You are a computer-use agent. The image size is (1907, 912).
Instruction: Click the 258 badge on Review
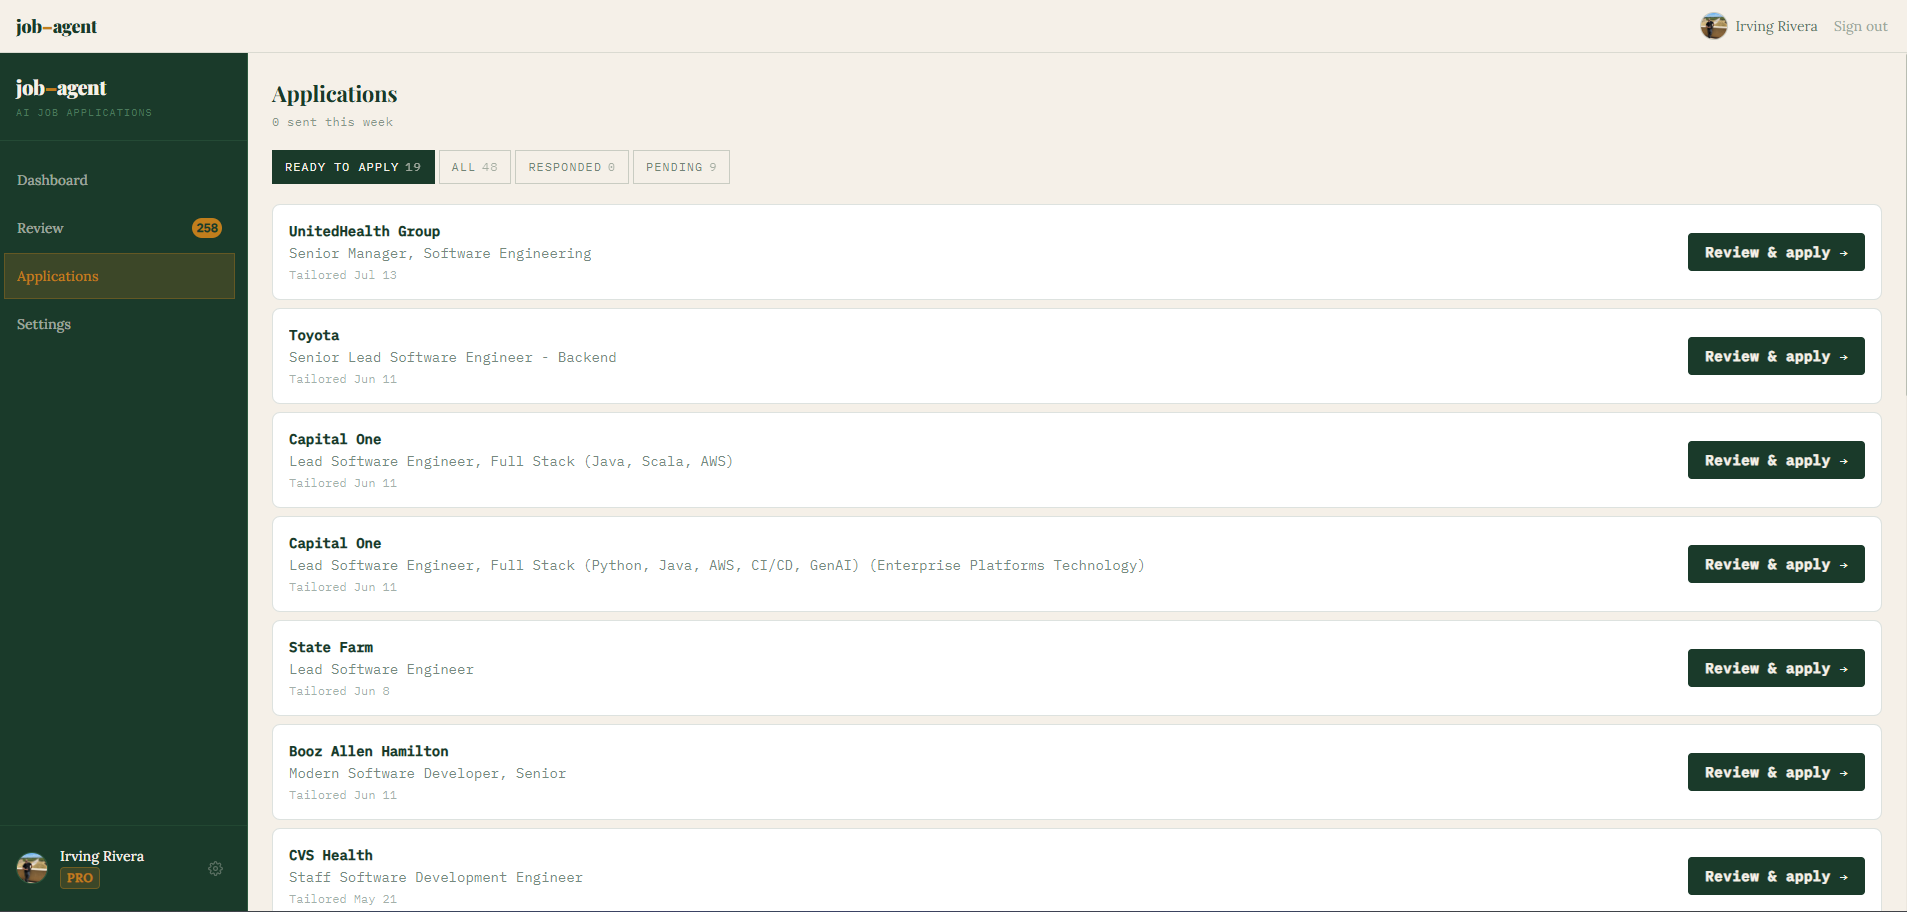(207, 228)
